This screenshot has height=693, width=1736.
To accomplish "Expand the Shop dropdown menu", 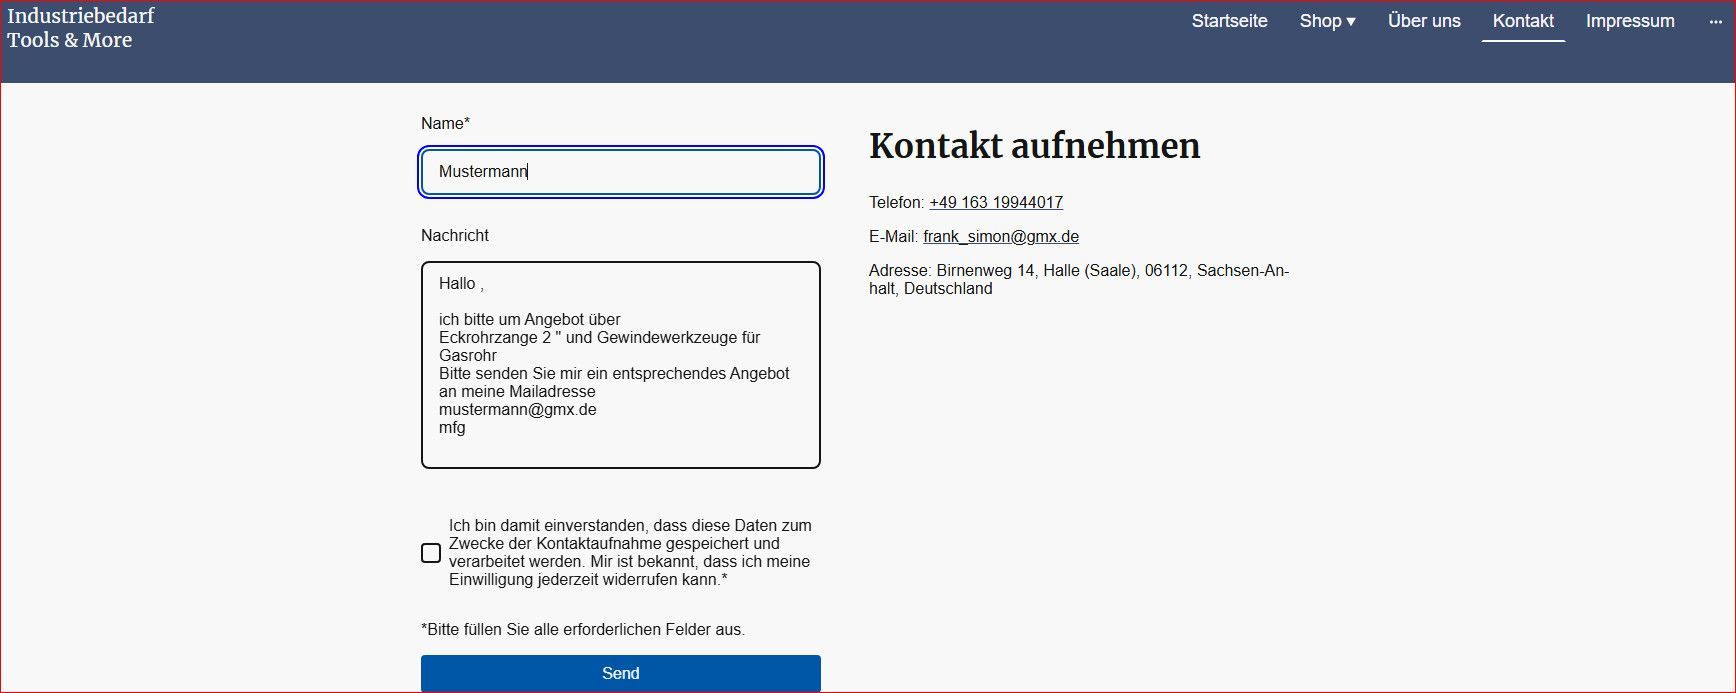I will click(x=1327, y=21).
